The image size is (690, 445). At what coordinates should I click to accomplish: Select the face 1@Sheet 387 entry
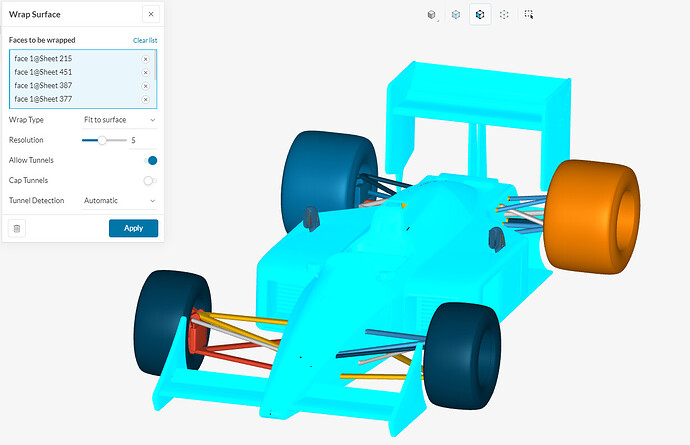(x=43, y=85)
